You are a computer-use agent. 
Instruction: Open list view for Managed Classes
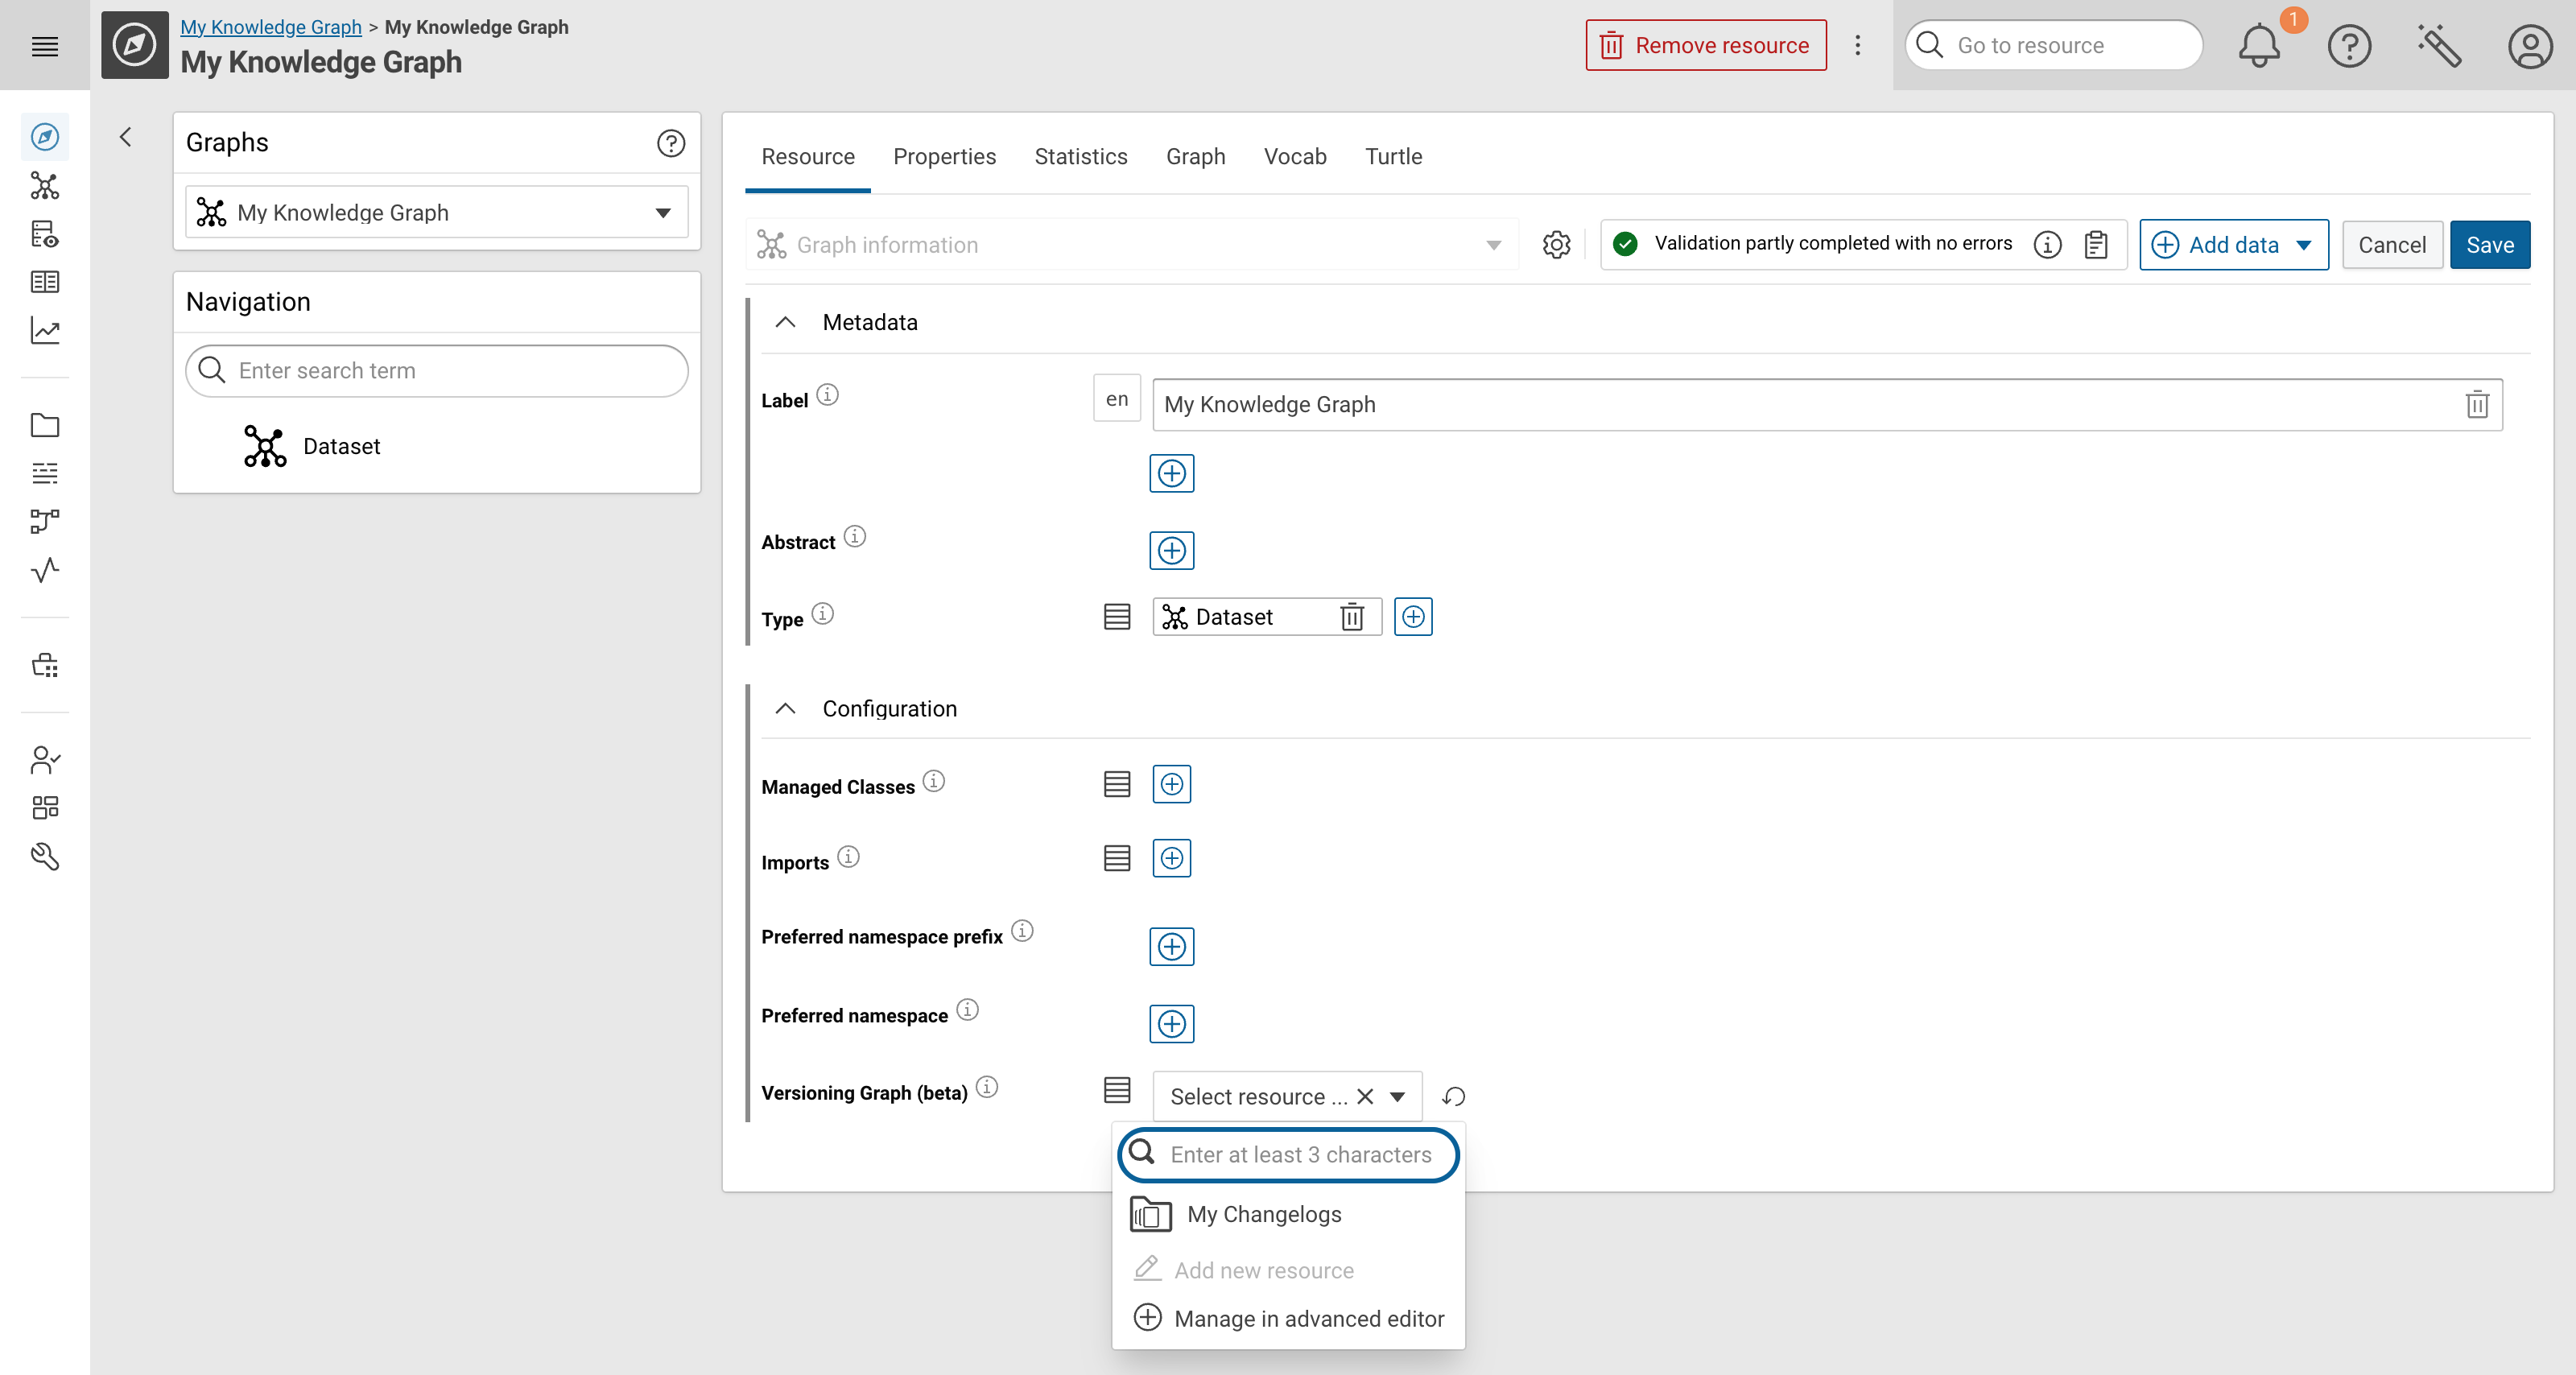tap(1117, 784)
